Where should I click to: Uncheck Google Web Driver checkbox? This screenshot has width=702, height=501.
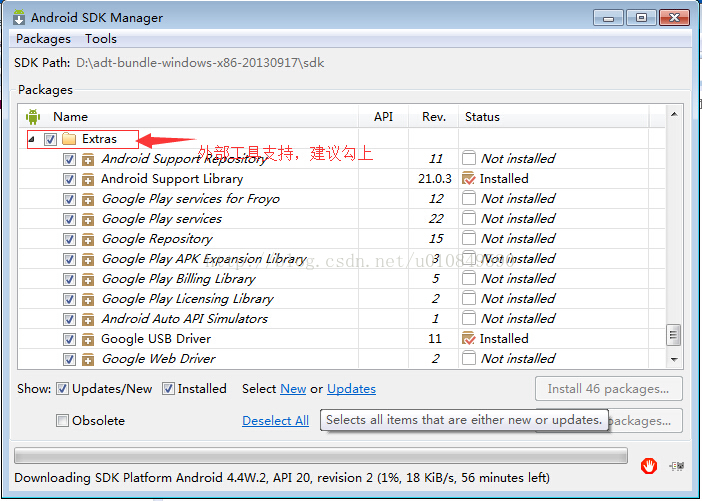tap(69, 359)
